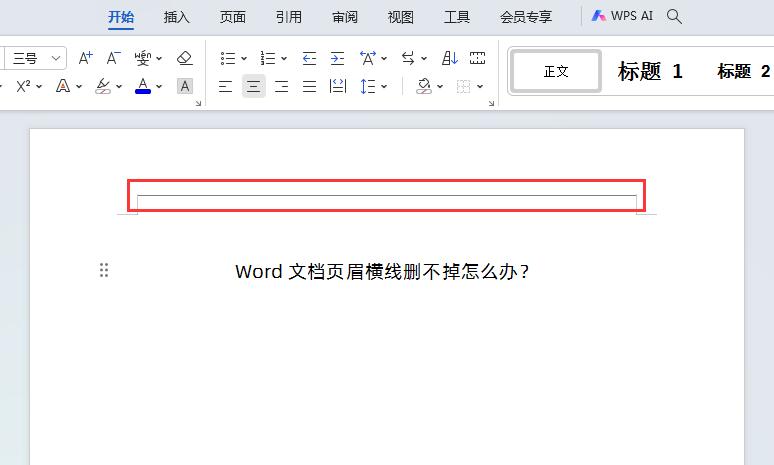Apply distributed alignment

coord(338,87)
